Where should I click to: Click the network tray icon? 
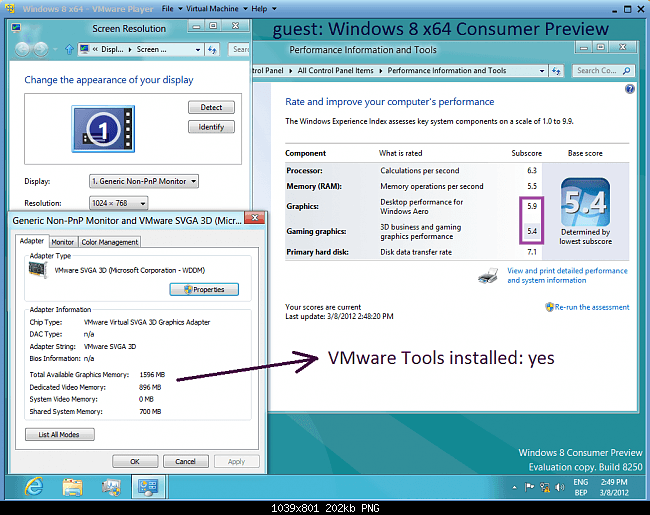pyautogui.click(x=545, y=487)
